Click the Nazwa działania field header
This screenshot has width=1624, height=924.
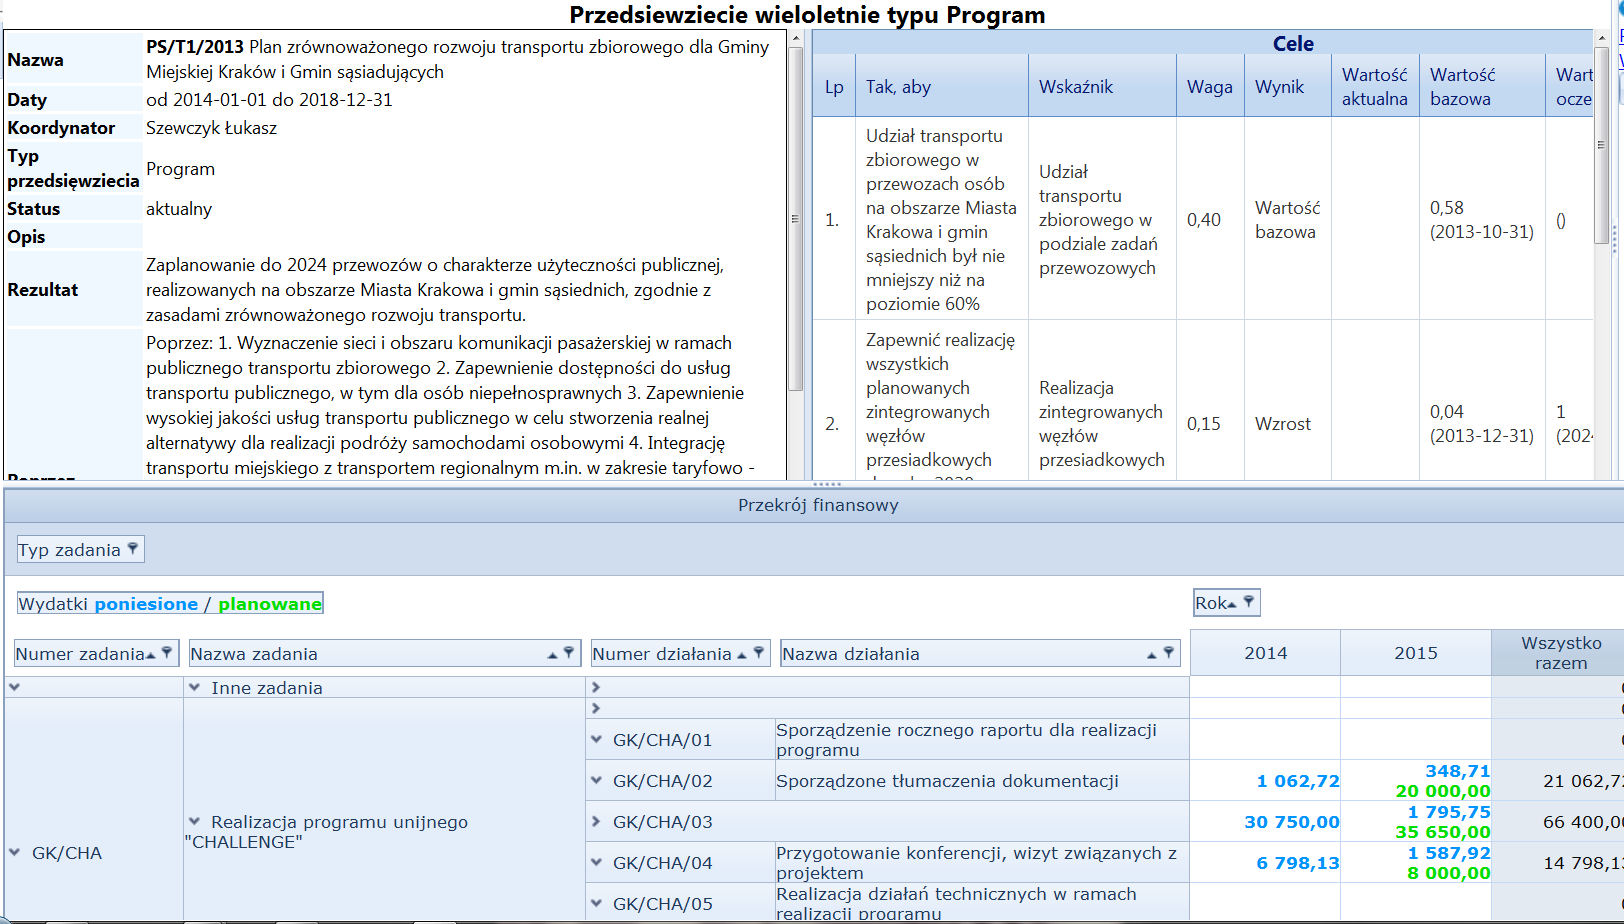pos(980,654)
